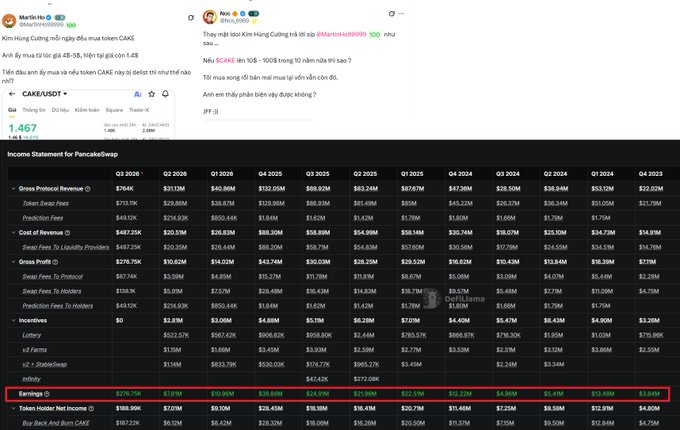This screenshot has width=680, height=430.
Task: Click the $28.45M Token Holder Net Income cell
Action: (270, 408)
